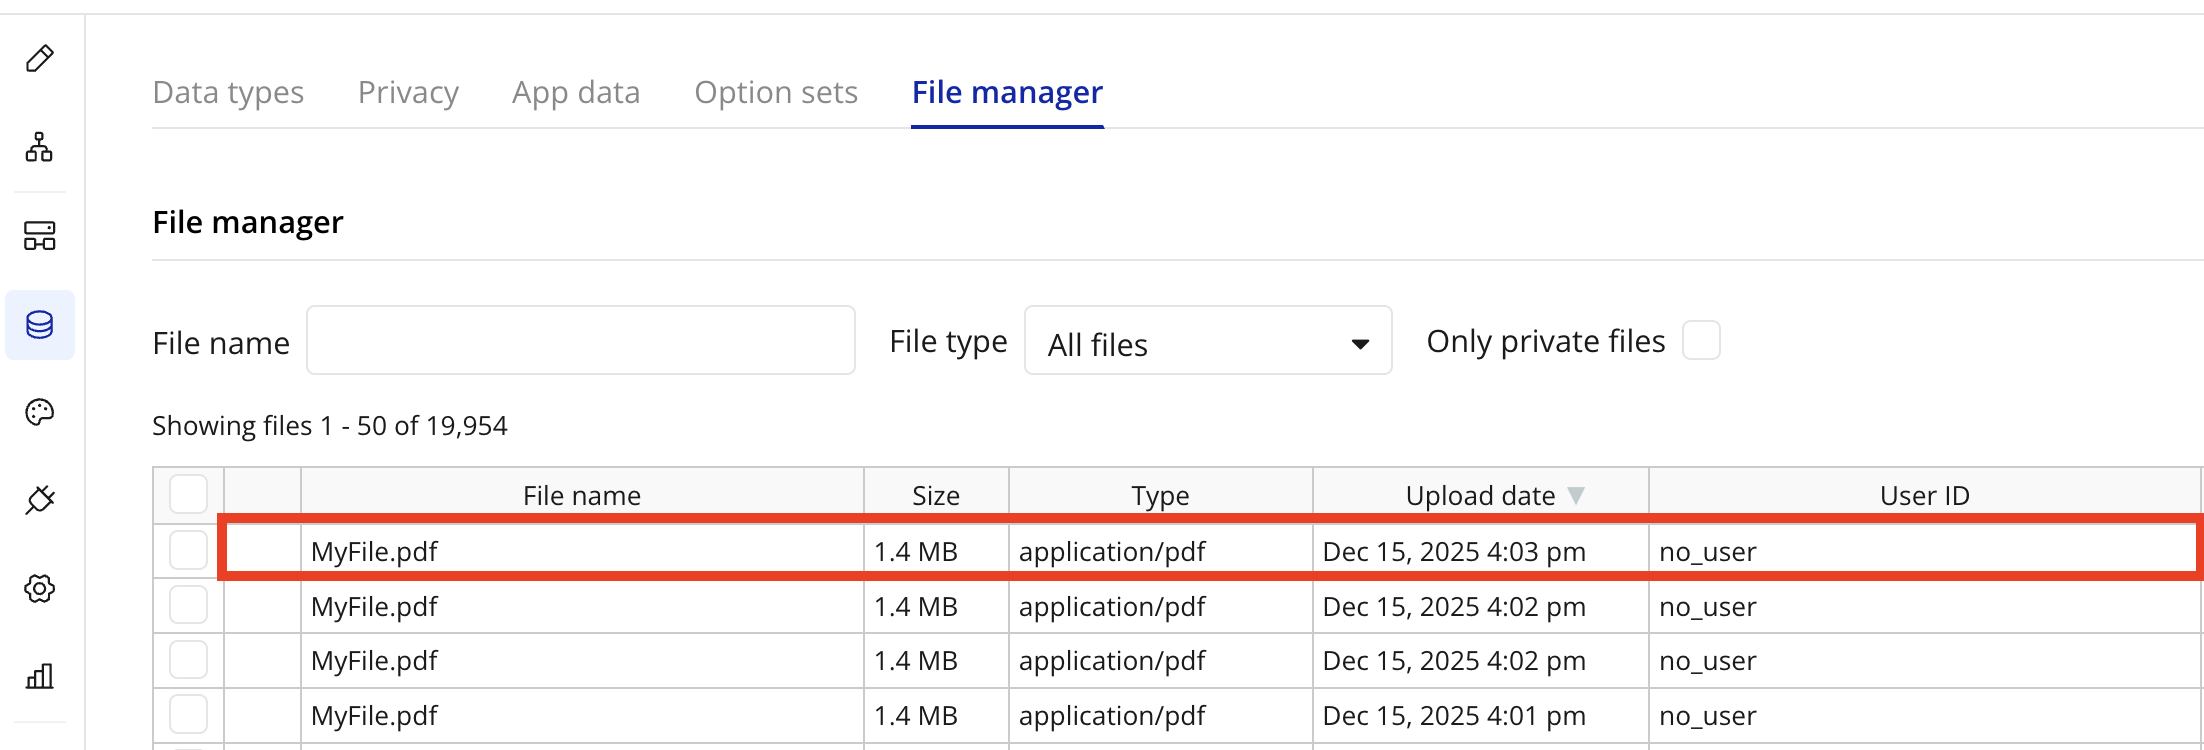This screenshot has height=750, width=2204.
Task: Toggle the Upload date sort arrow
Action: point(1576,495)
